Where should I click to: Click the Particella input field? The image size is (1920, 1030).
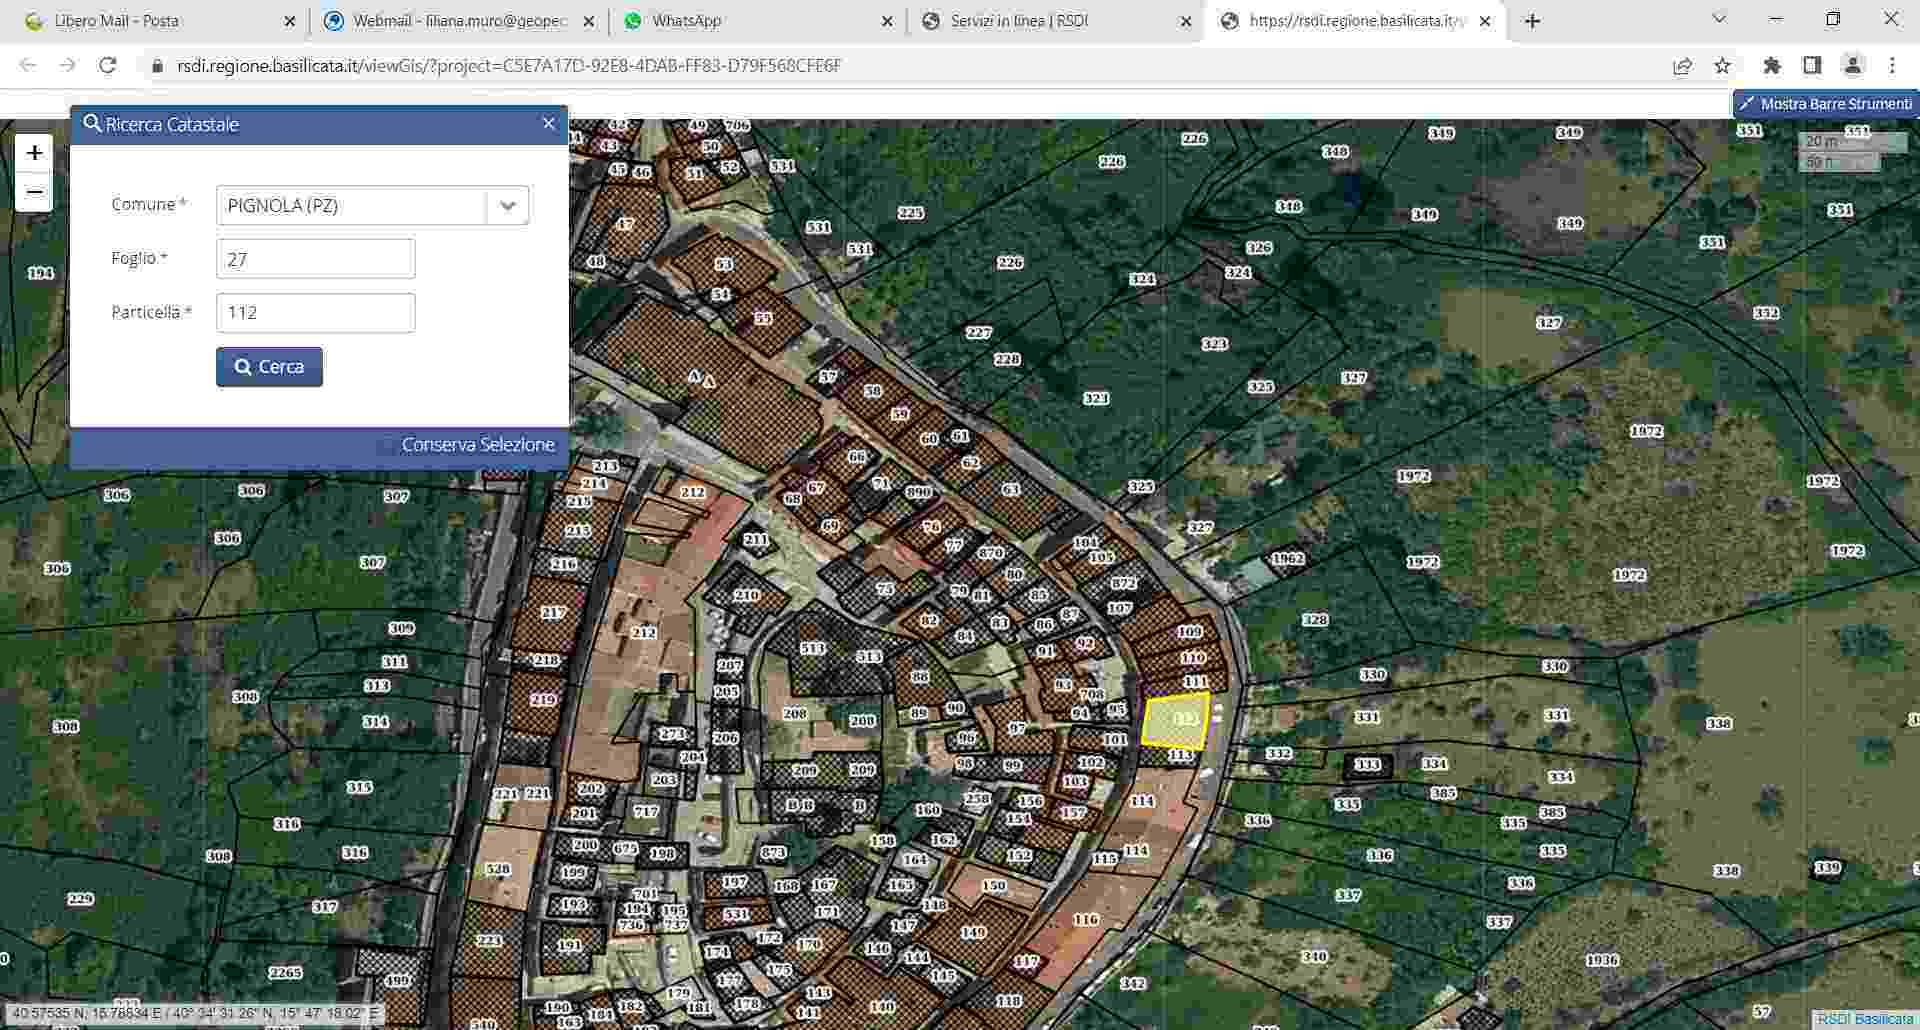[315, 313]
